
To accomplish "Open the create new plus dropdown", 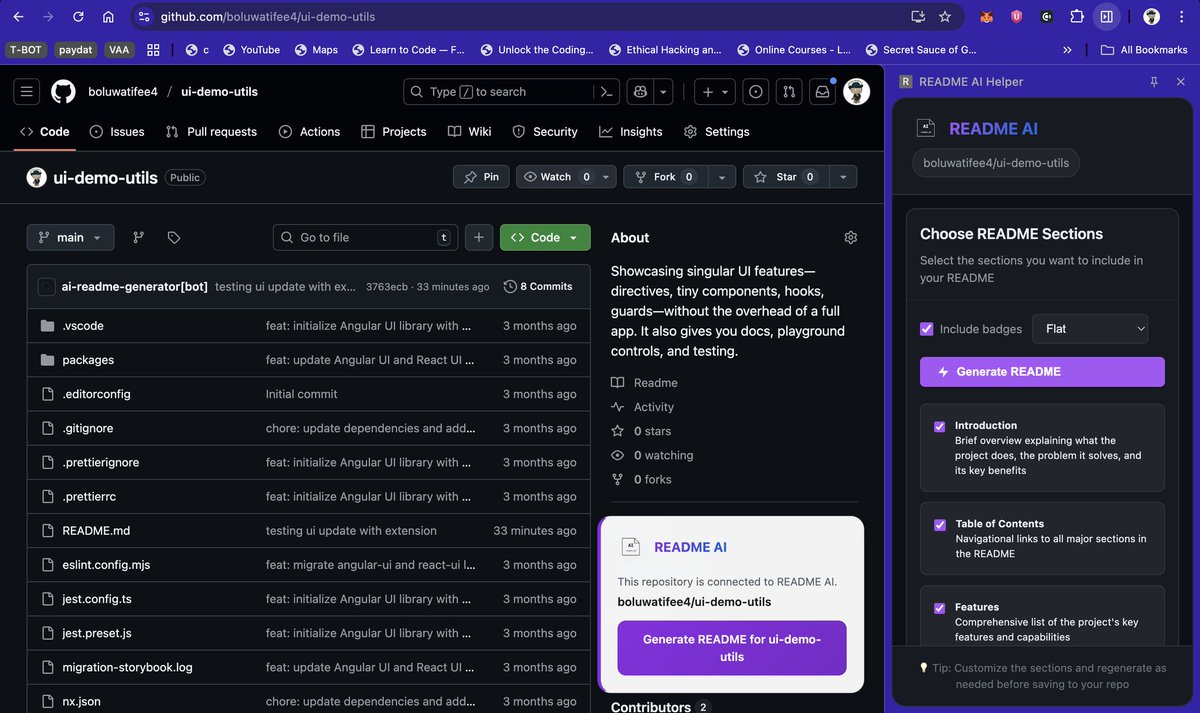I will 716,91.
